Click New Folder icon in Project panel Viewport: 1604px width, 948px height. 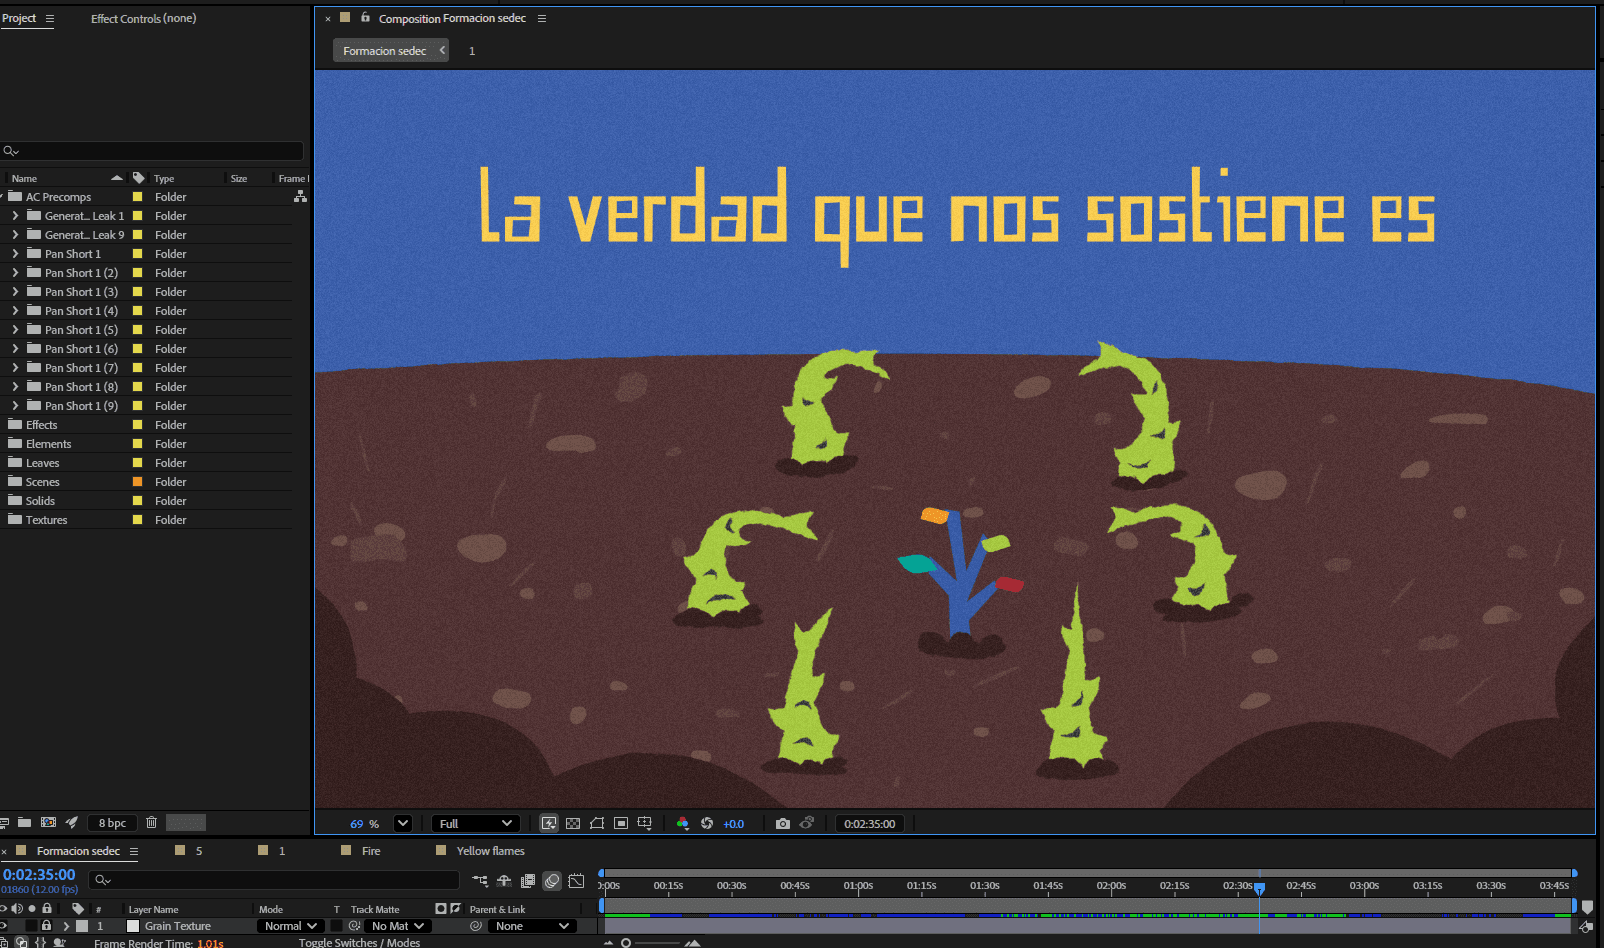24,822
